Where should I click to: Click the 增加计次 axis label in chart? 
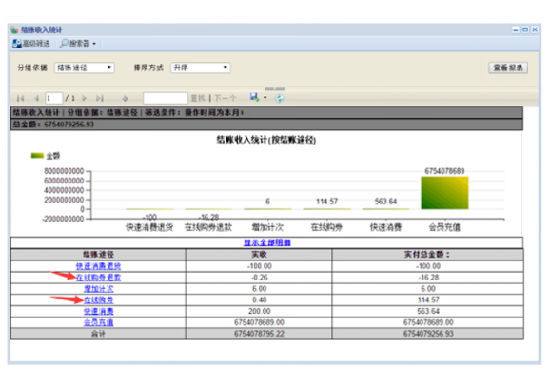tap(267, 227)
